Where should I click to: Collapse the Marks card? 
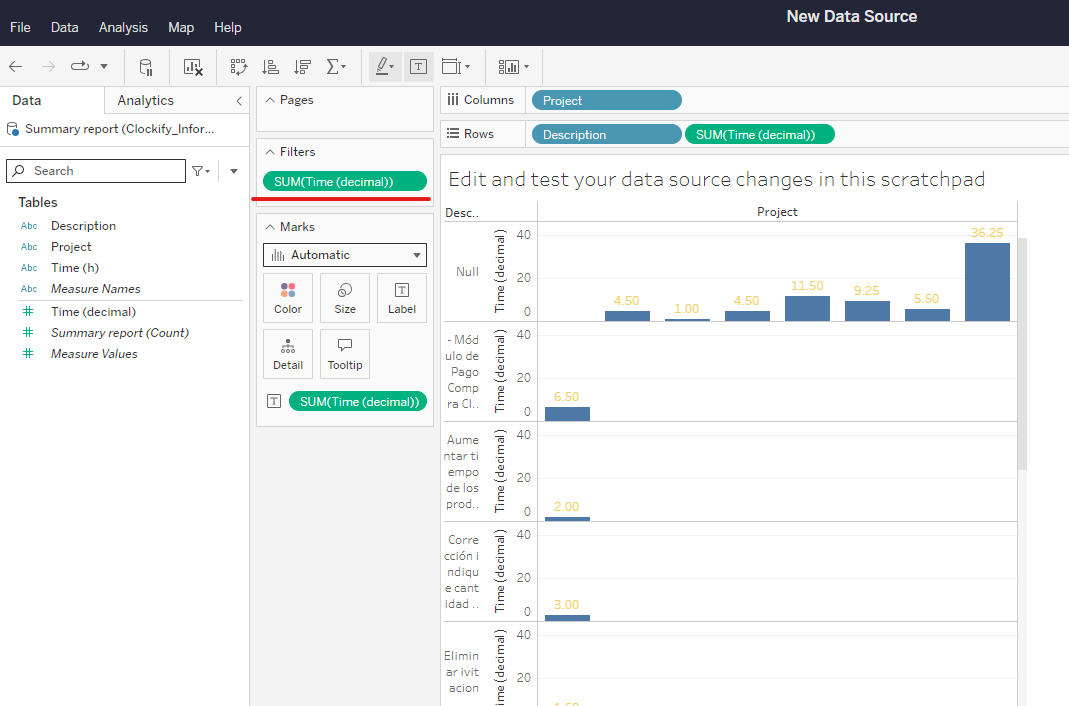pyautogui.click(x=270, y=226)
